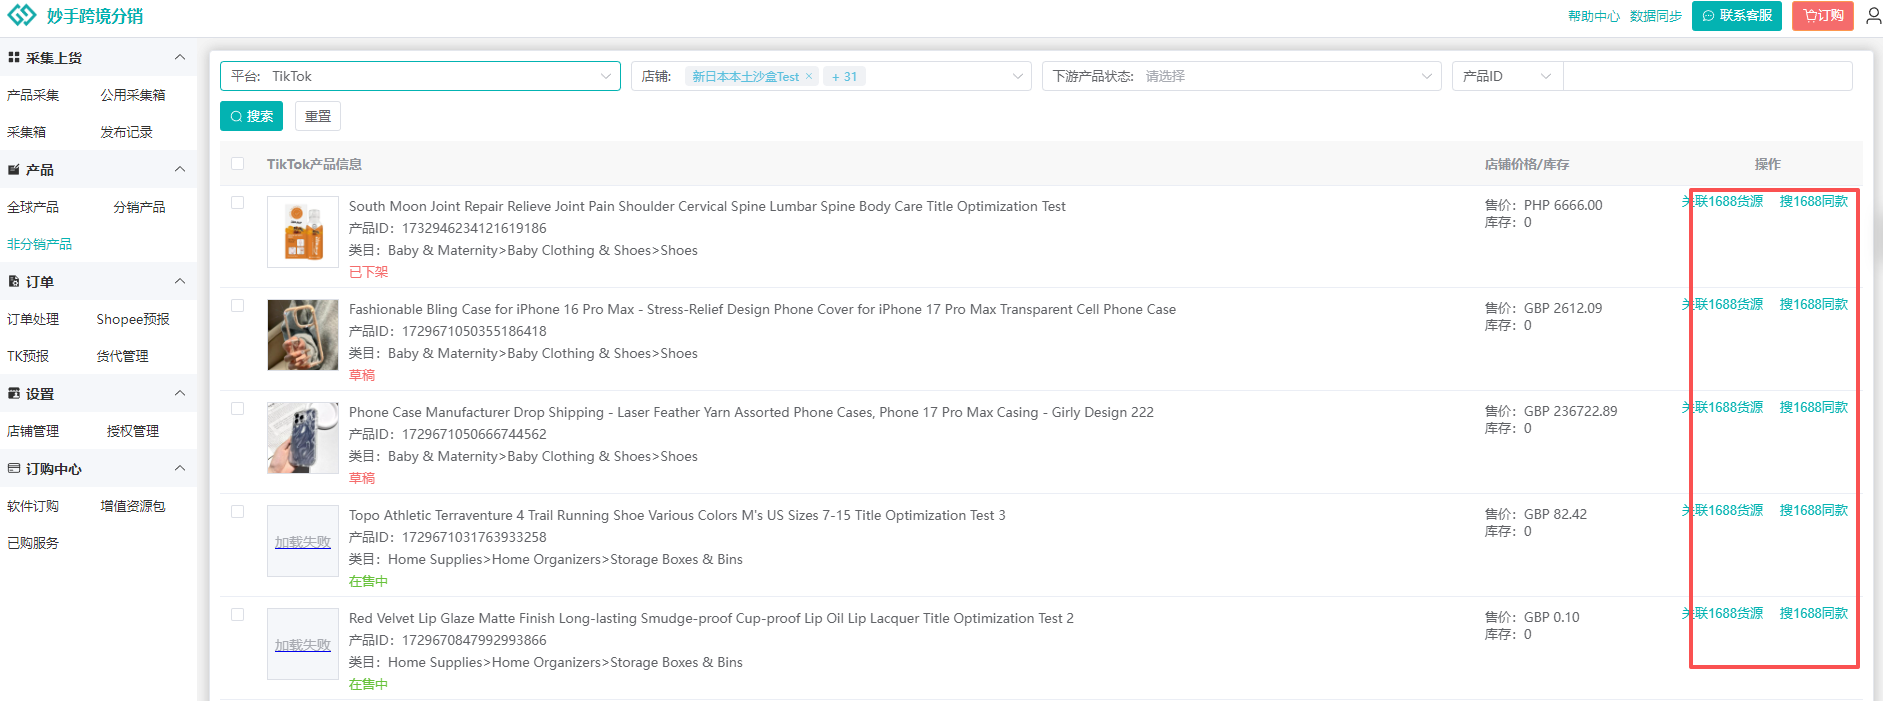Open 软件订购 menu item
The height and width of the screenshot is (701, 1883).
(33, 506)
